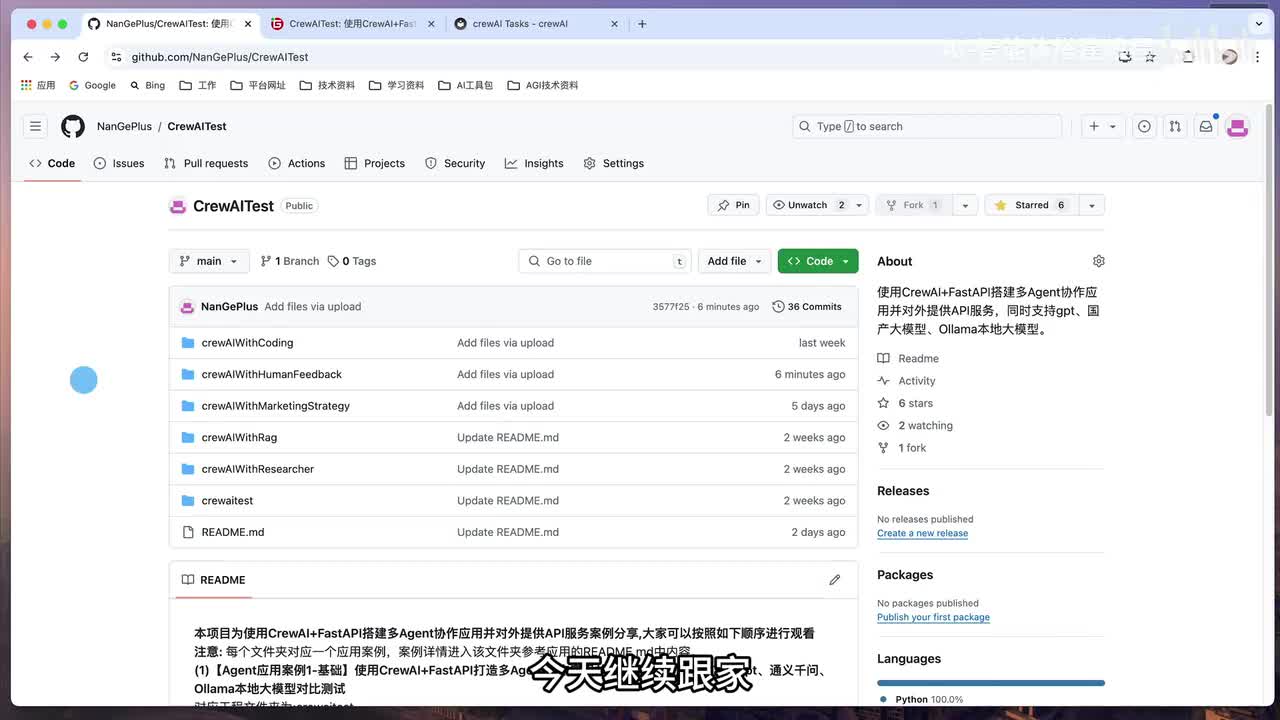The image size is (1280, 720).
Task: Open the Actions tab
Action: tap(297, 163)
